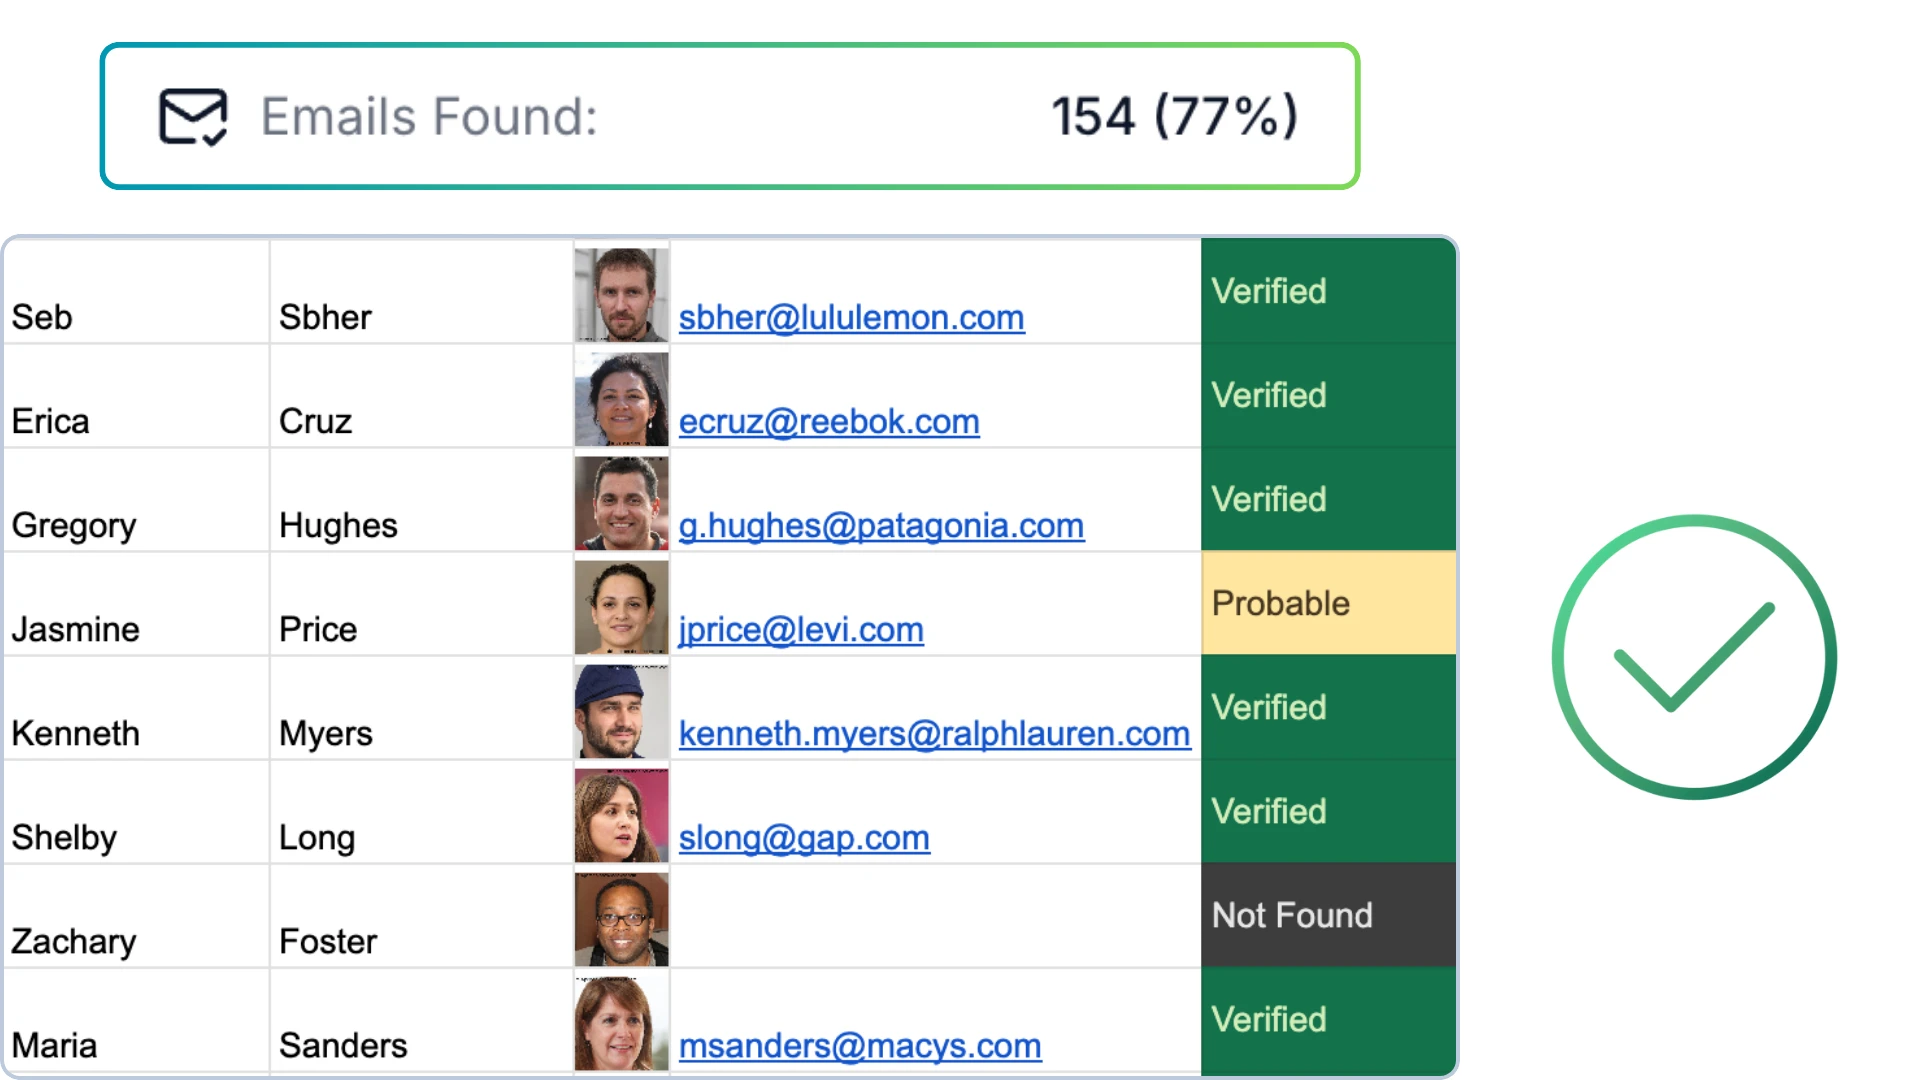Select the first name cell Shelby

click(x=136, y=811)
